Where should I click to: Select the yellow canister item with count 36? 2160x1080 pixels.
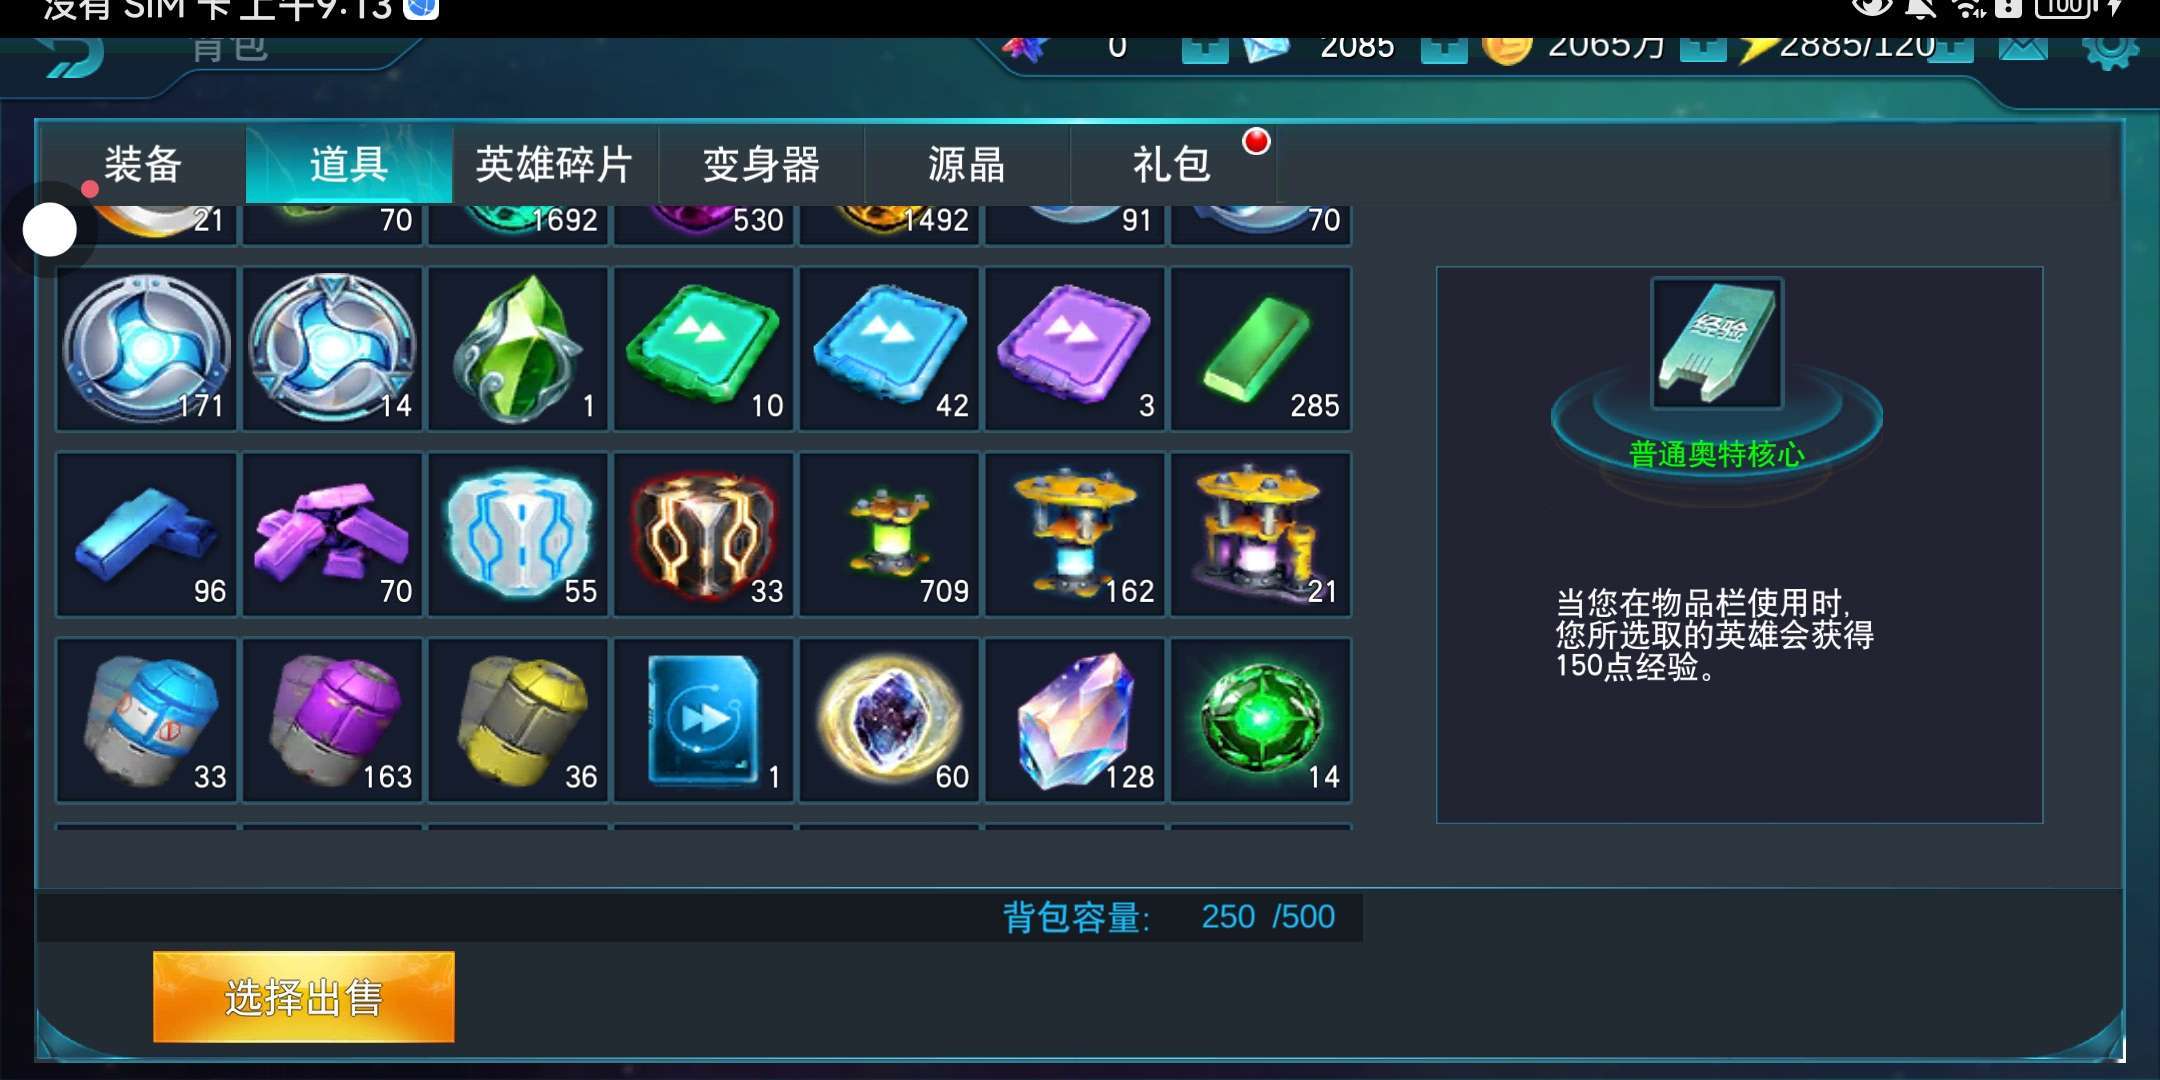click(518, 720)
